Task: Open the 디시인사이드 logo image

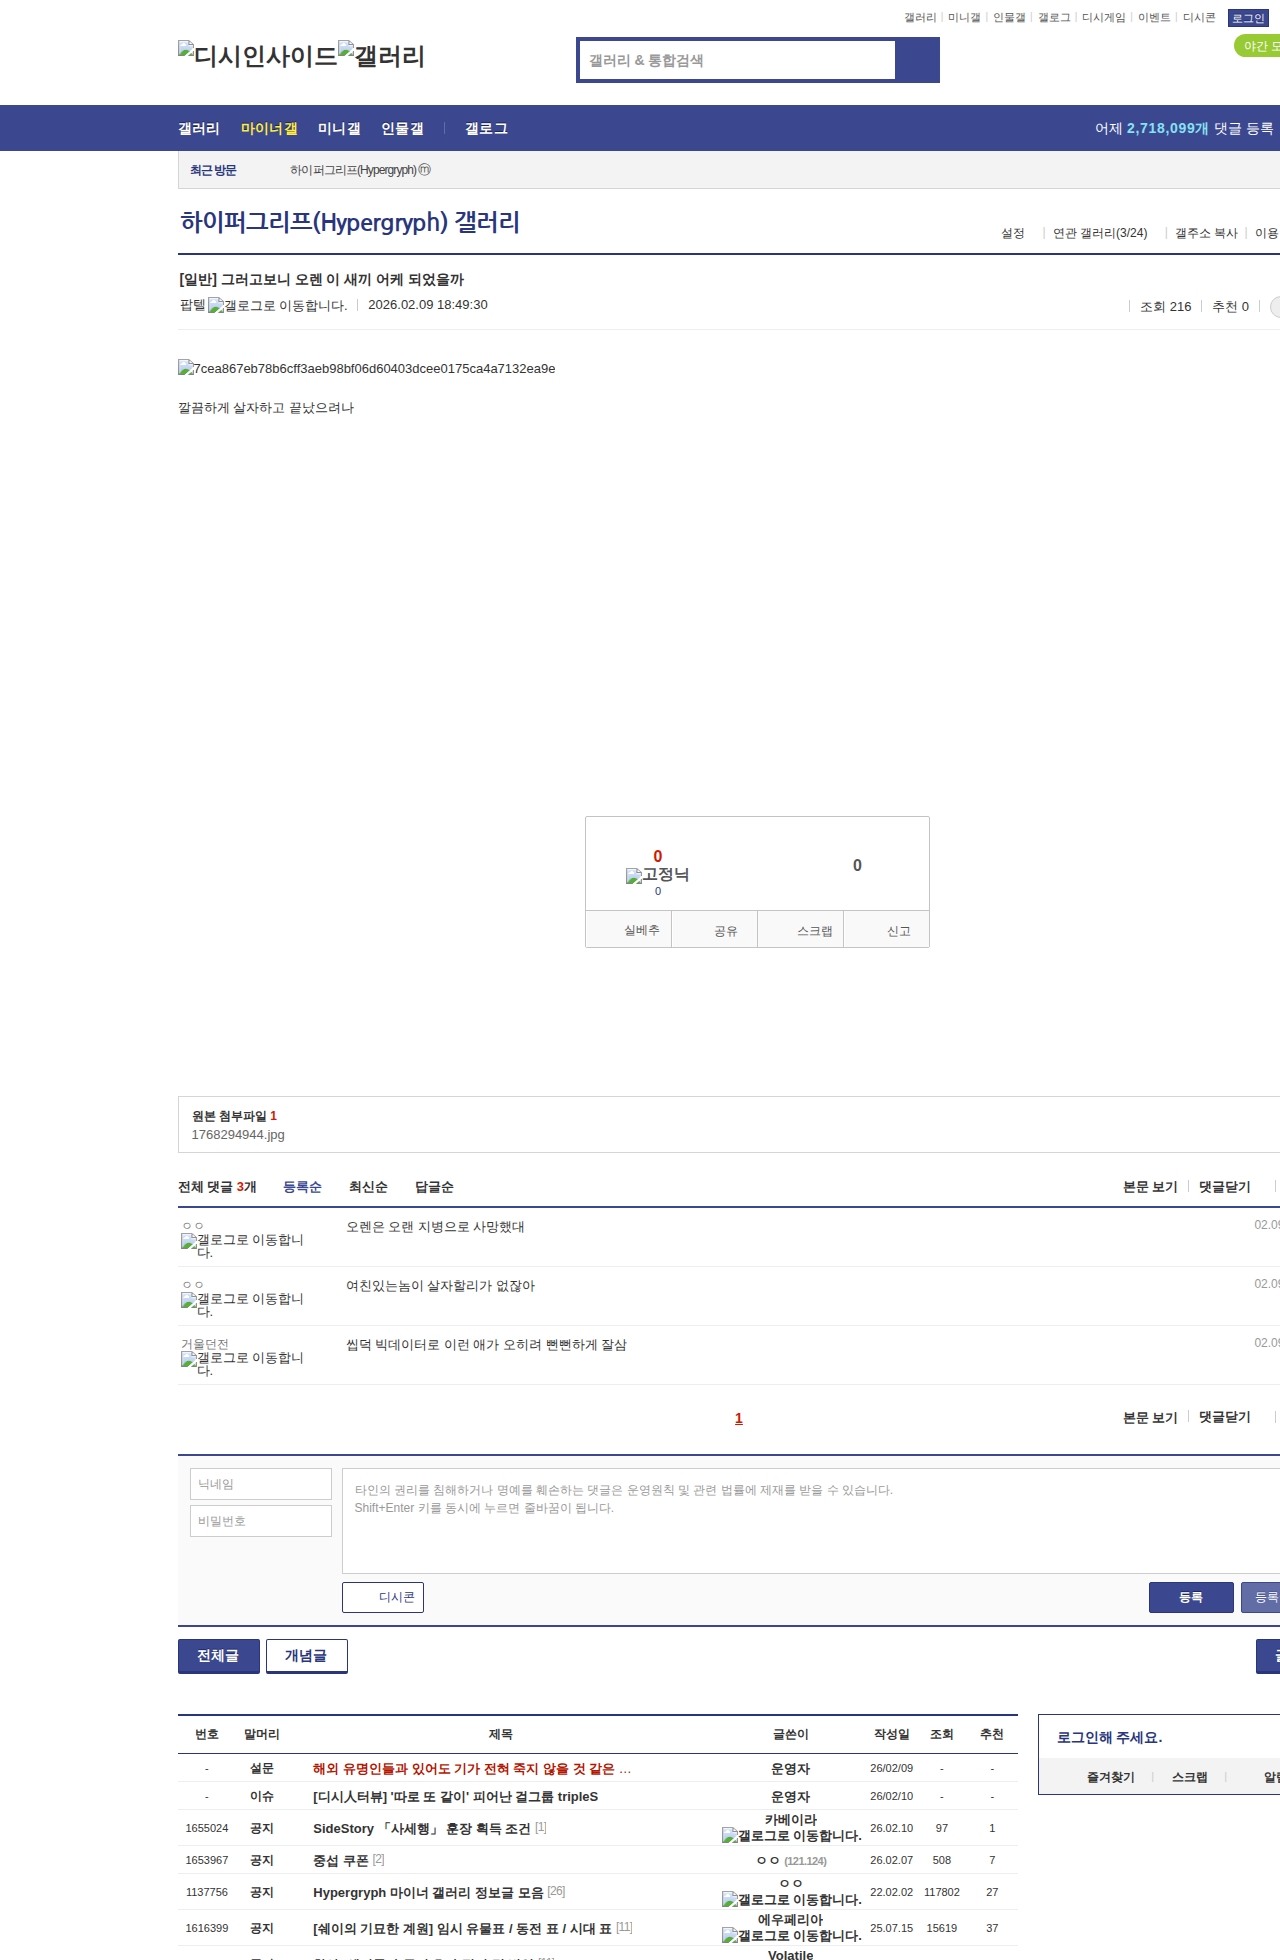Action: [x=257, y=55]
